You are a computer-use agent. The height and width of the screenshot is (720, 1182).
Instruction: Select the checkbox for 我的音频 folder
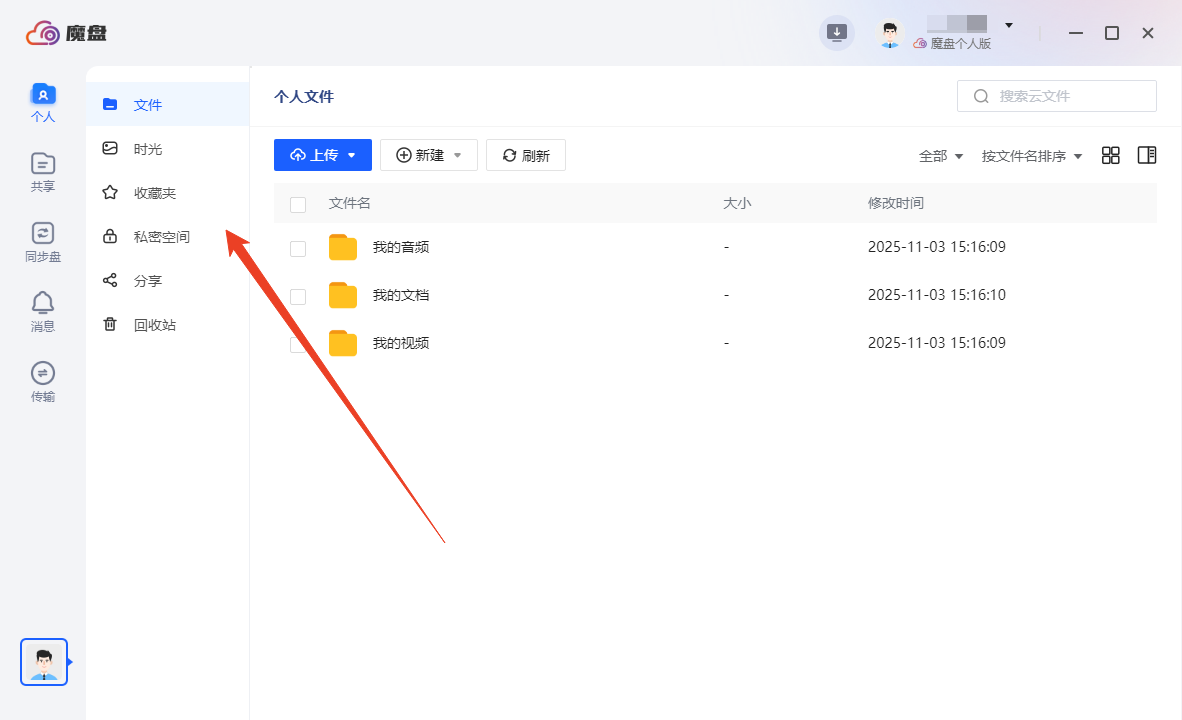coord(297,248)
